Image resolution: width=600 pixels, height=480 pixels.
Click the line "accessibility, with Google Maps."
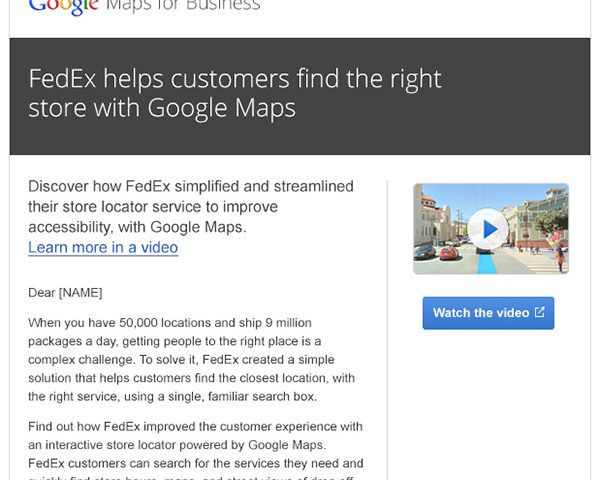pos(137,227)
